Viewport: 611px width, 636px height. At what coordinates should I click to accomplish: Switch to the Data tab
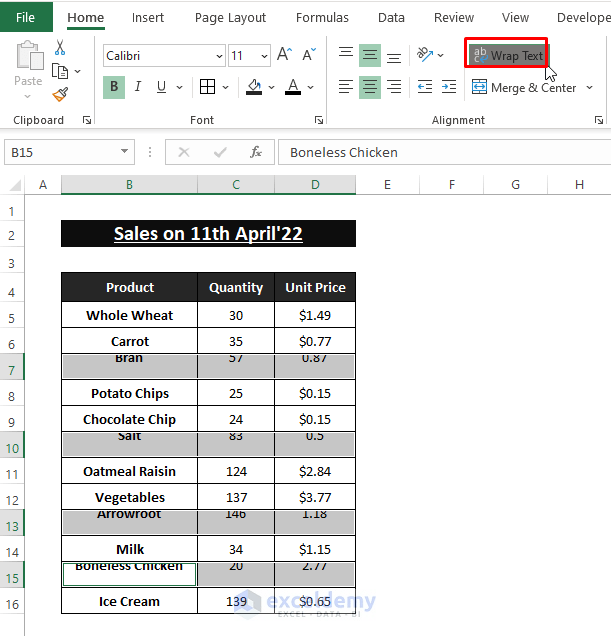[391, 17]
